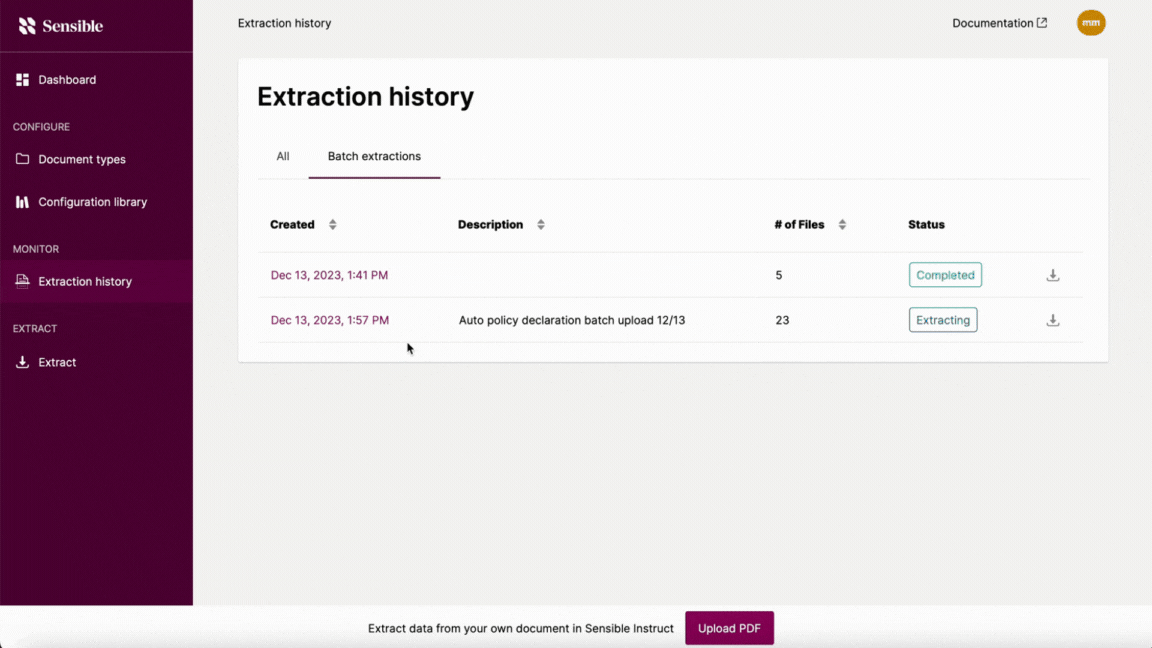Screen dimensions: 1152x648
Task: Click the file count 23
Action: [782, 320]
